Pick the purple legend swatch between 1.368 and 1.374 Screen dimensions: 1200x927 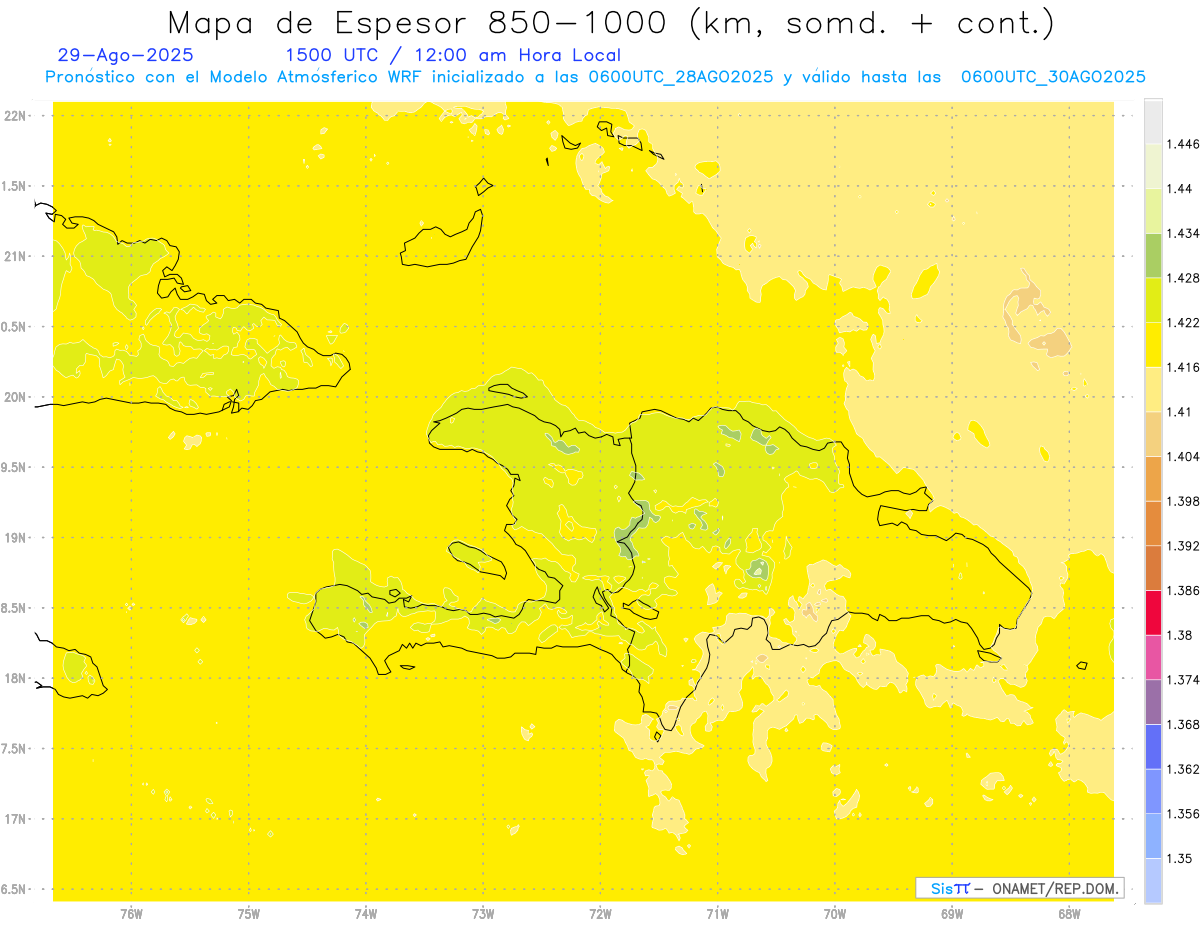(1153, 702)
